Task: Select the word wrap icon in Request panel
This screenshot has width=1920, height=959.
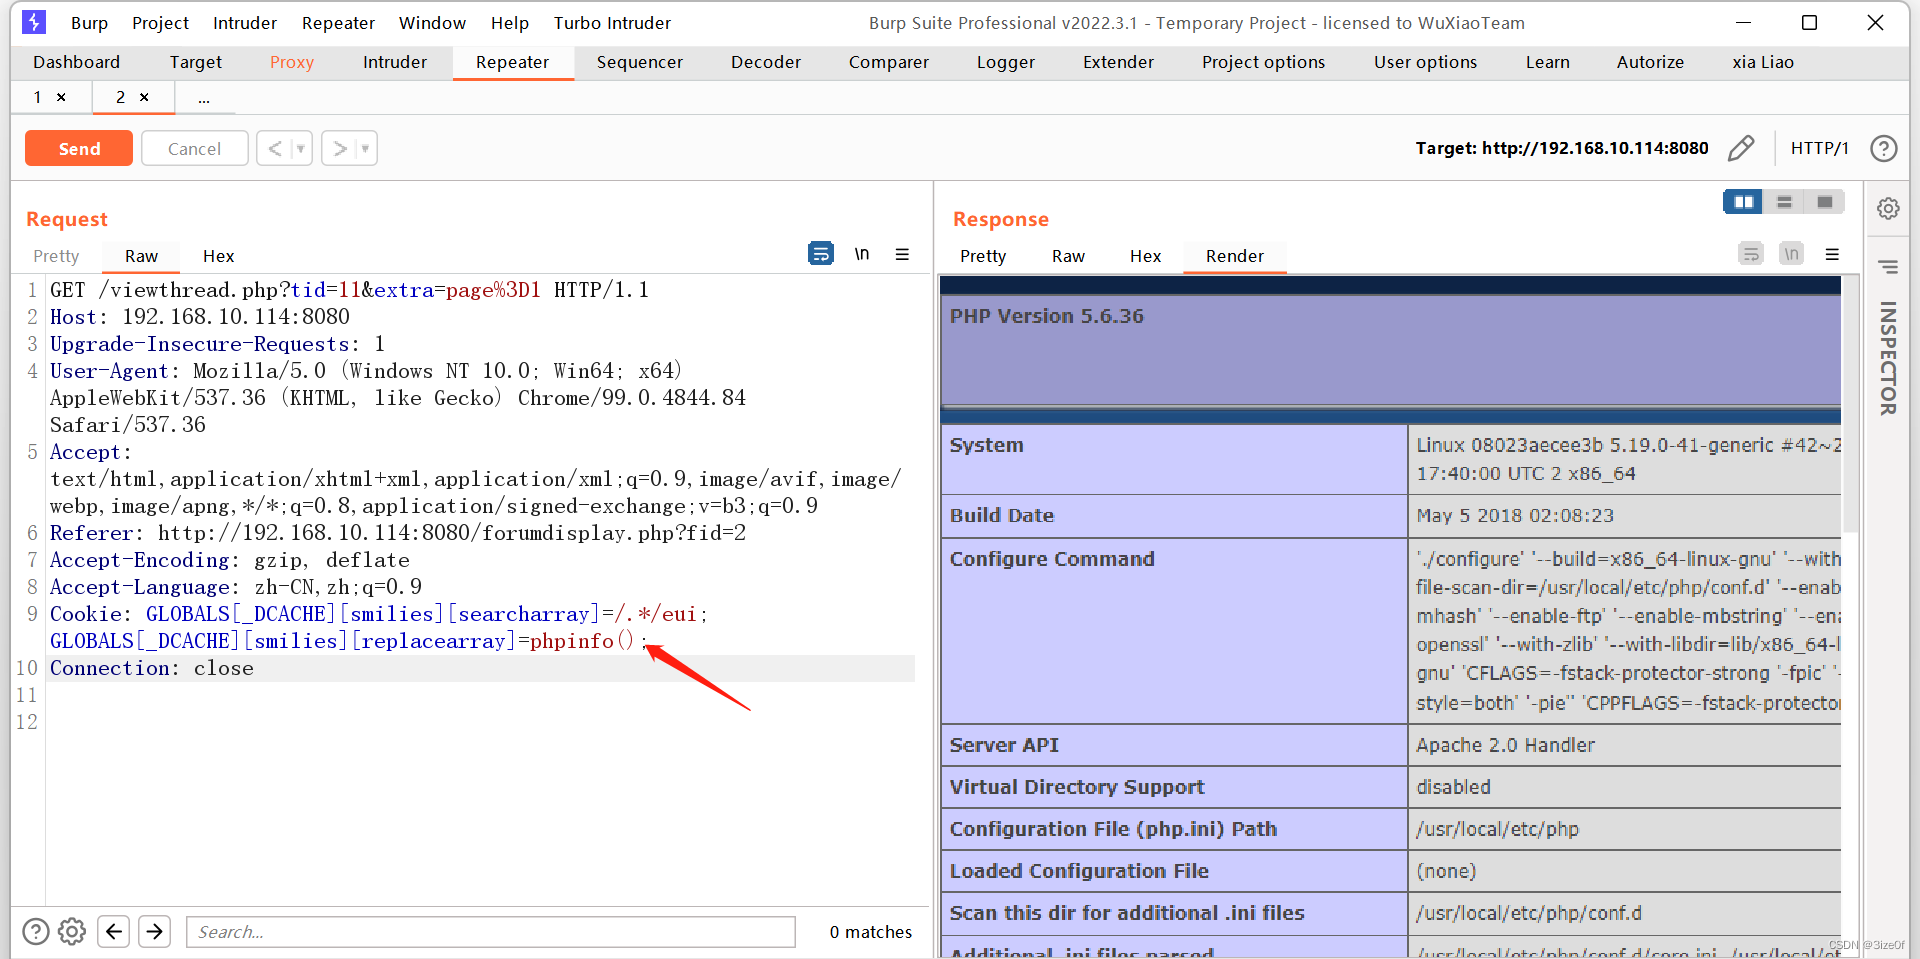Action: click(x=821, y=253)
